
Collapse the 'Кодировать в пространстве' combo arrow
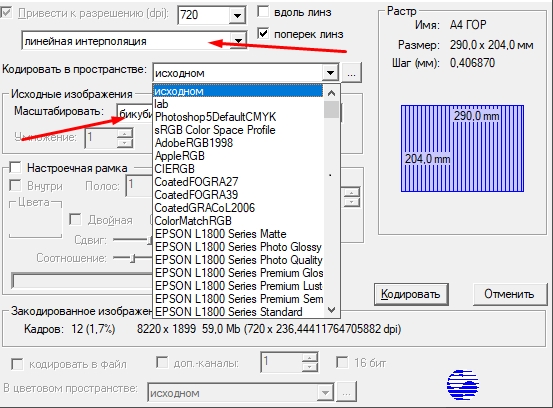click(330, 73)
